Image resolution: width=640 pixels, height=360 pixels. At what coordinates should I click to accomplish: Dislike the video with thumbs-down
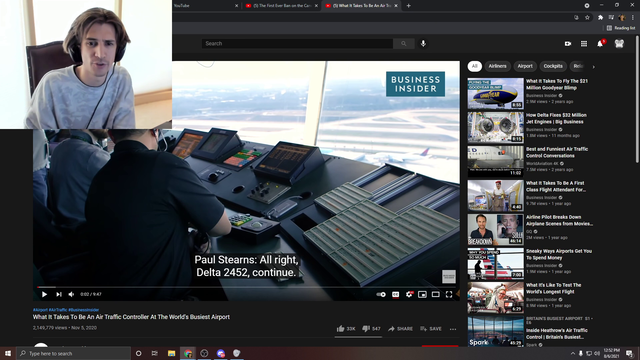371,329
